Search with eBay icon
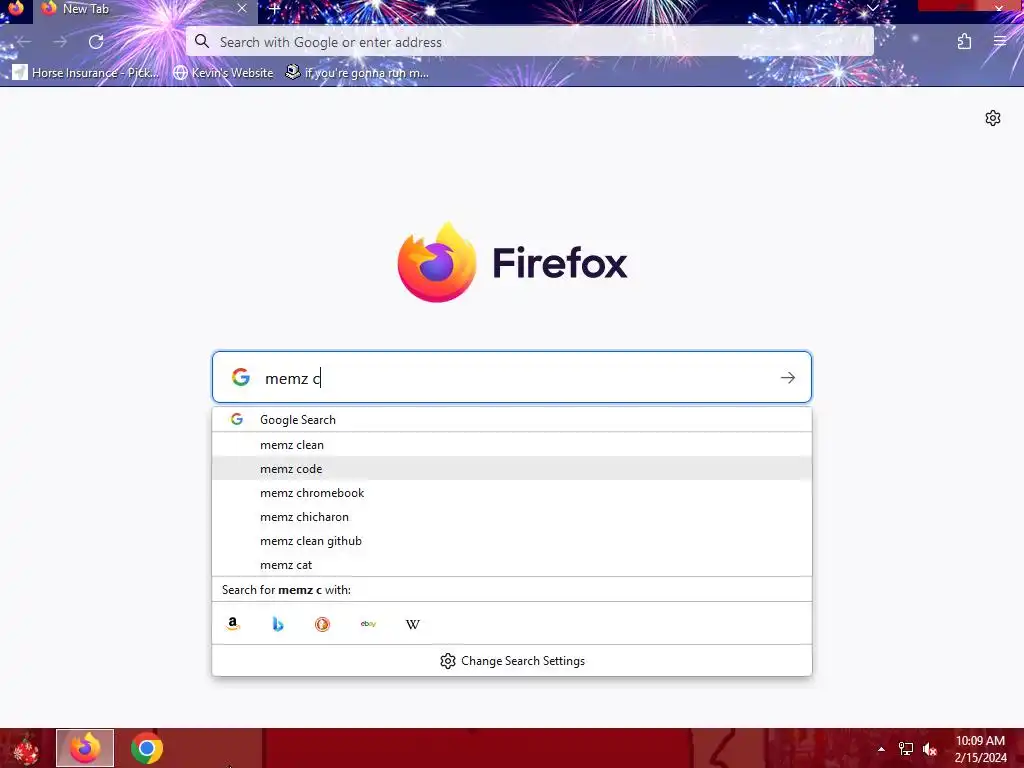This screenshot has height=768, width=1024. point(368,624)
